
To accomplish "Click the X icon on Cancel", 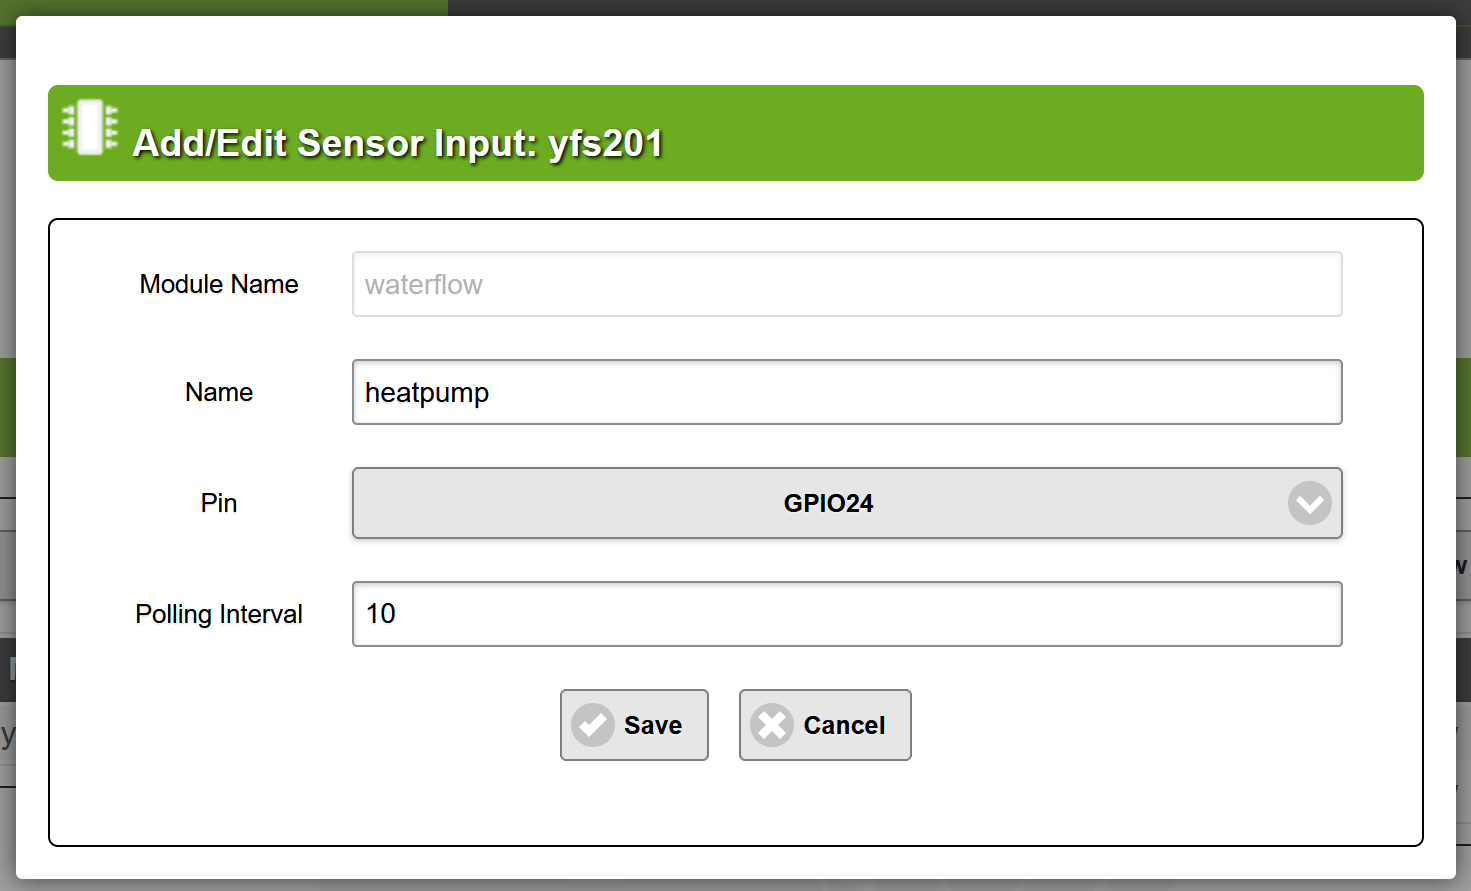I will (772, 725).
